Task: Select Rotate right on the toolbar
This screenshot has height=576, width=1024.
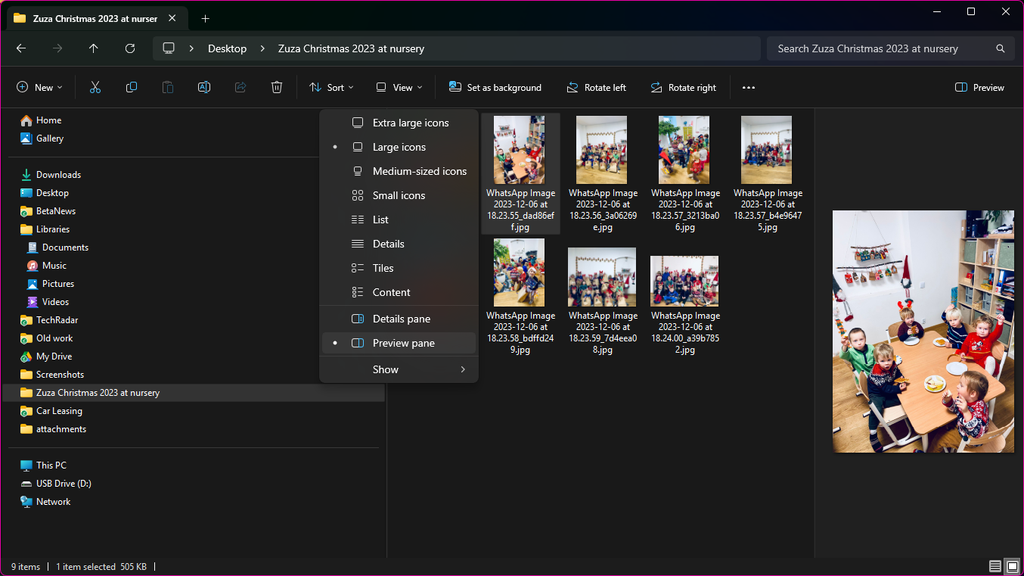Action: click(683, 87)
